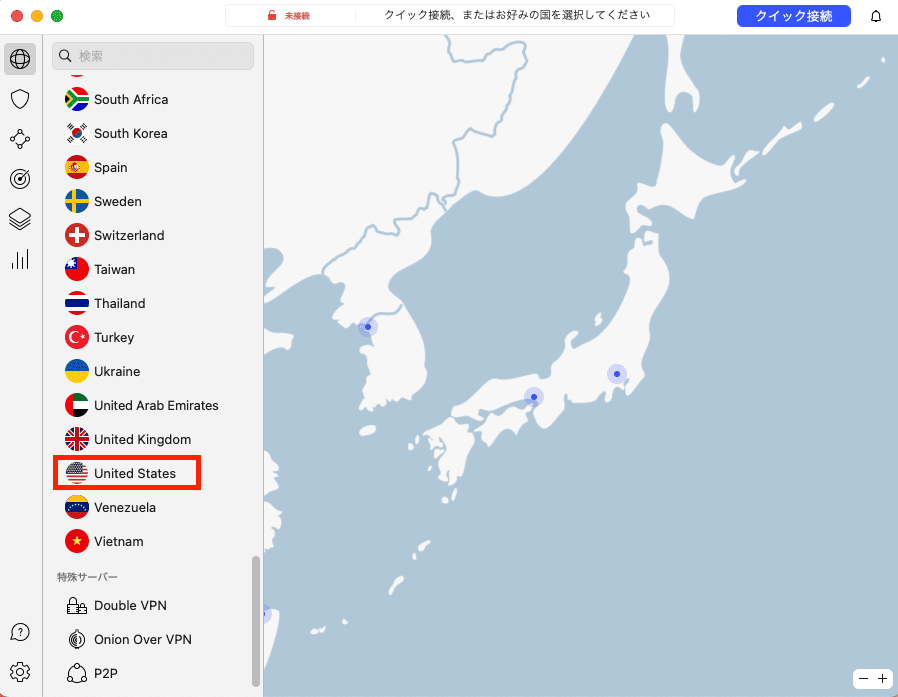This screenshot has width=898, height=697.
Task: Select United States text in list
Action: [135, 473]
